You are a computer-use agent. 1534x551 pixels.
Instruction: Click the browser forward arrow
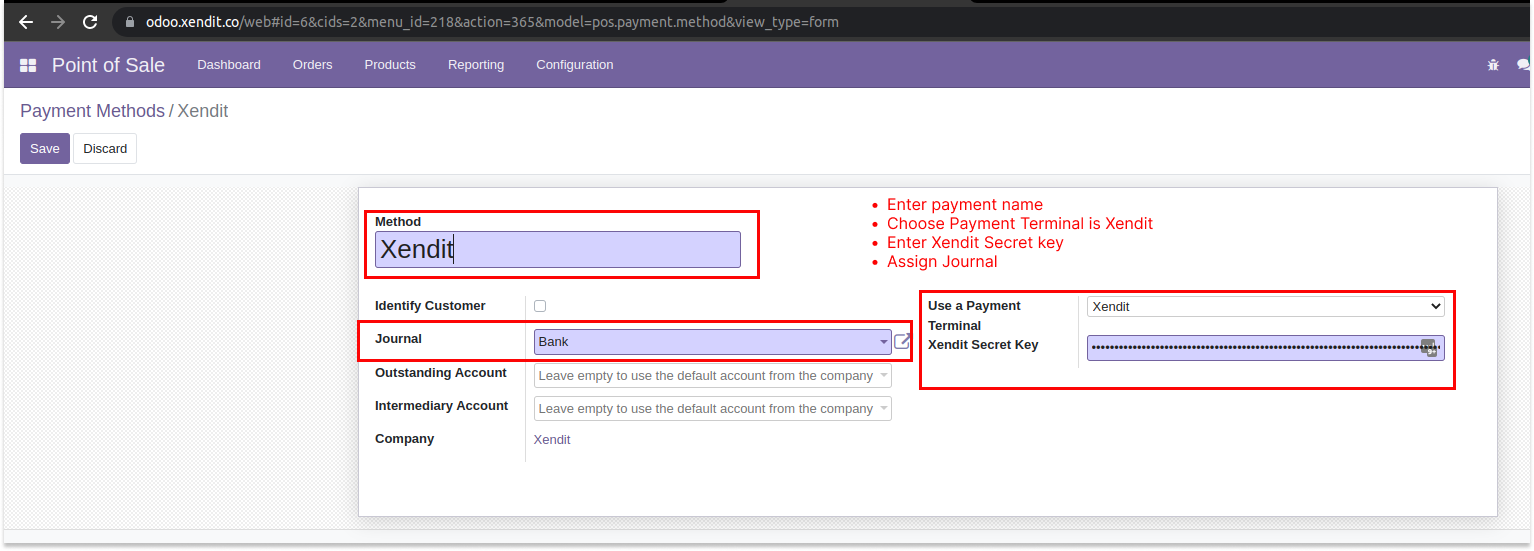(x=58, y=22)
